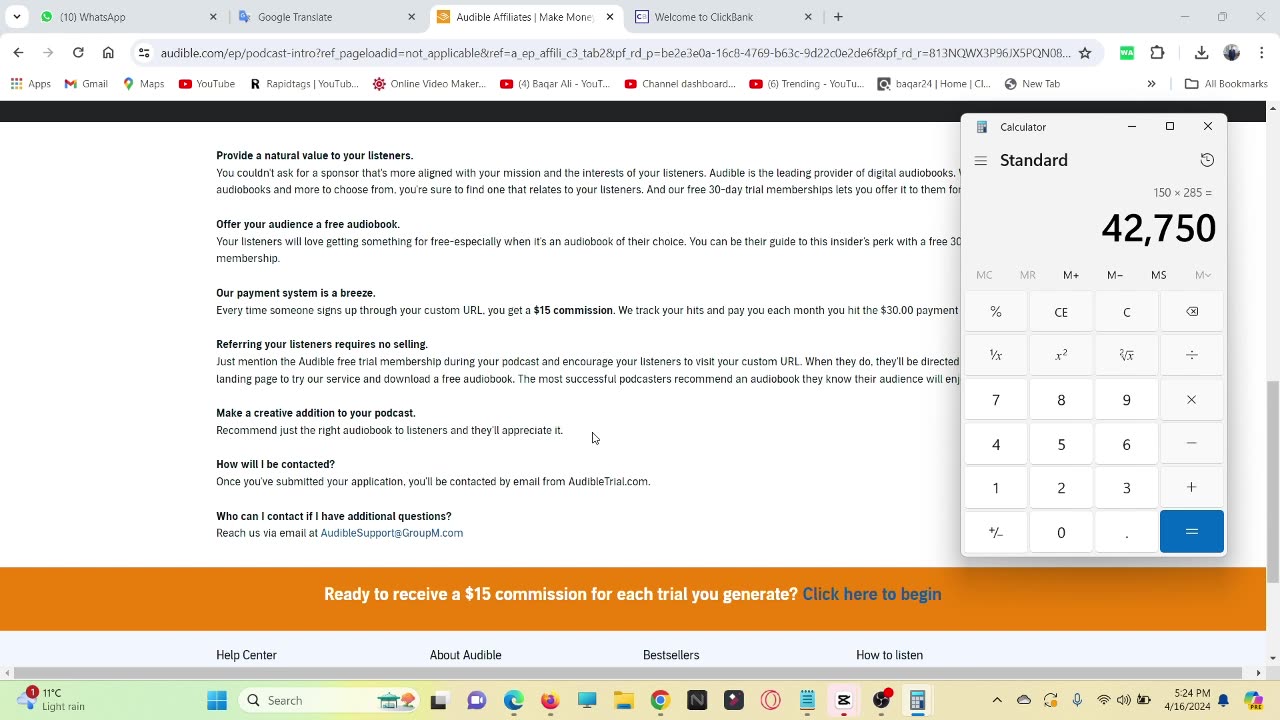Image resolution: width=1280 pixels, height=720 pixels.
Task: Click the square root key
Action: (1126, 355)
